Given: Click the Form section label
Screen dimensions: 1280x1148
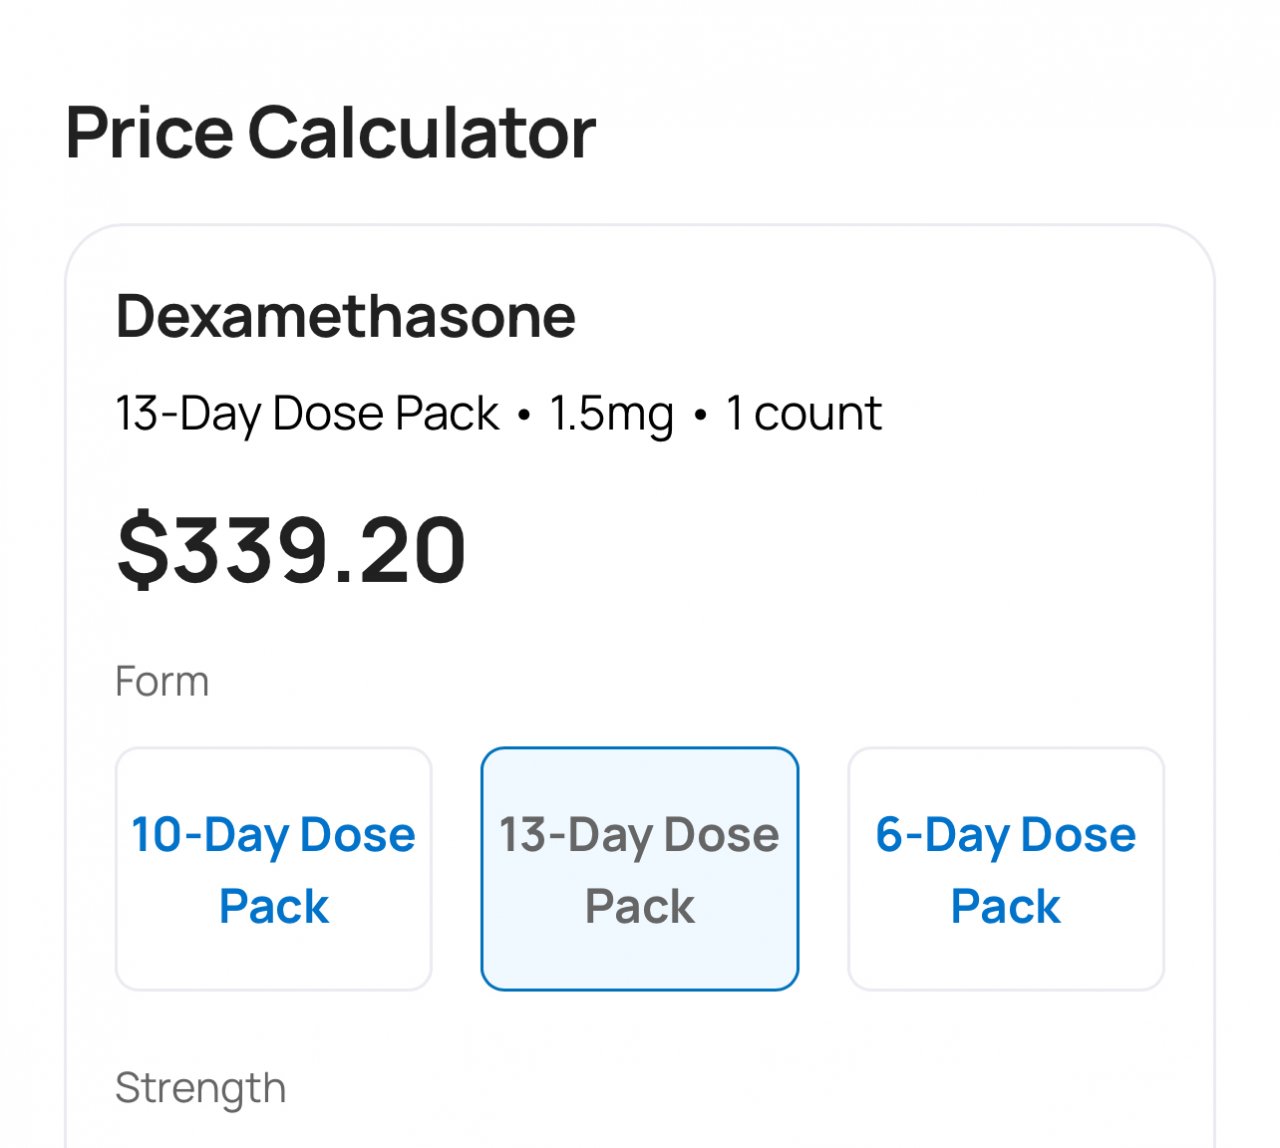Looking at the screenshot, I should tap(162, 681).
